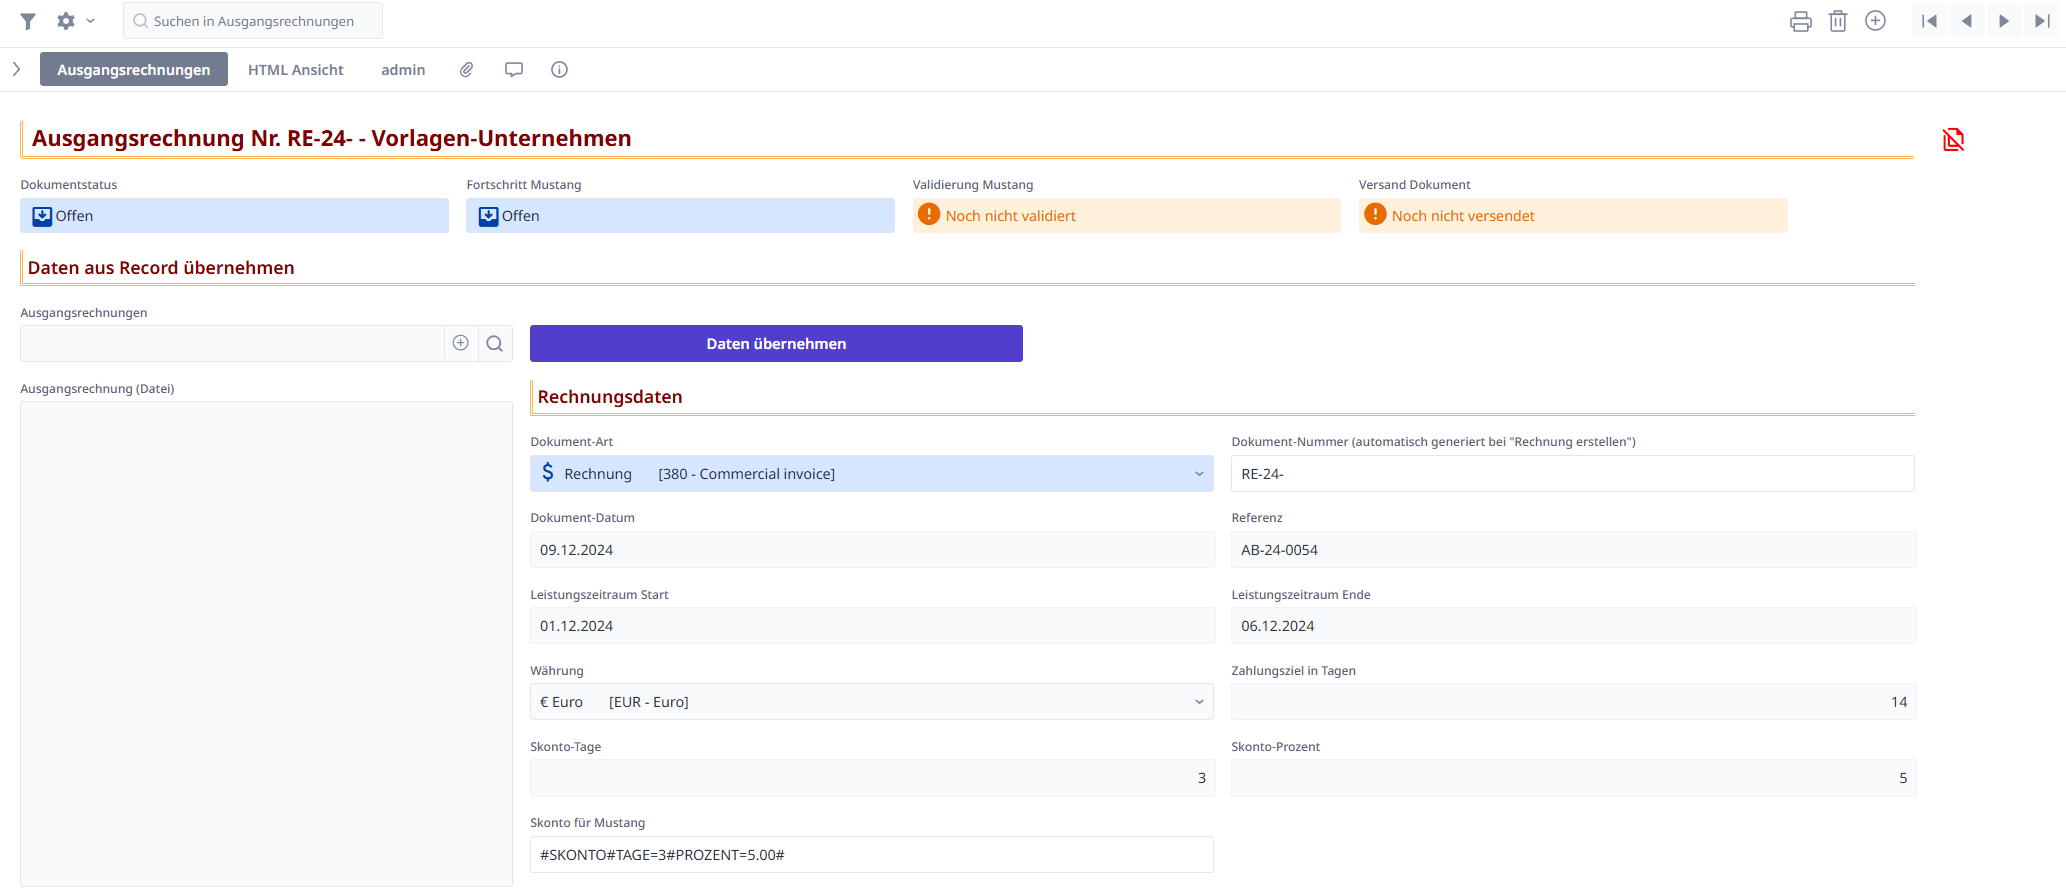
Task: Click the Referenz input field
Action: (x=1572, y=550)
